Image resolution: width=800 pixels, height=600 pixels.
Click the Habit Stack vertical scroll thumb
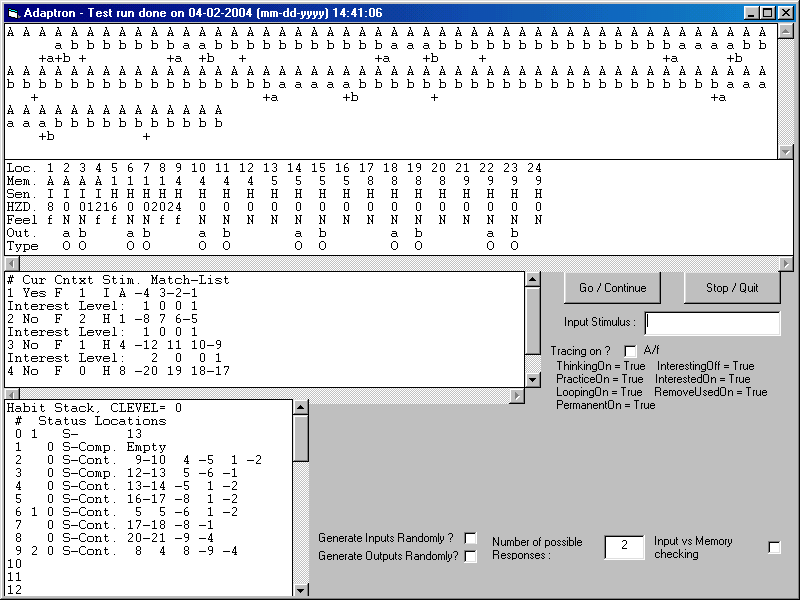tap(301, 438)
